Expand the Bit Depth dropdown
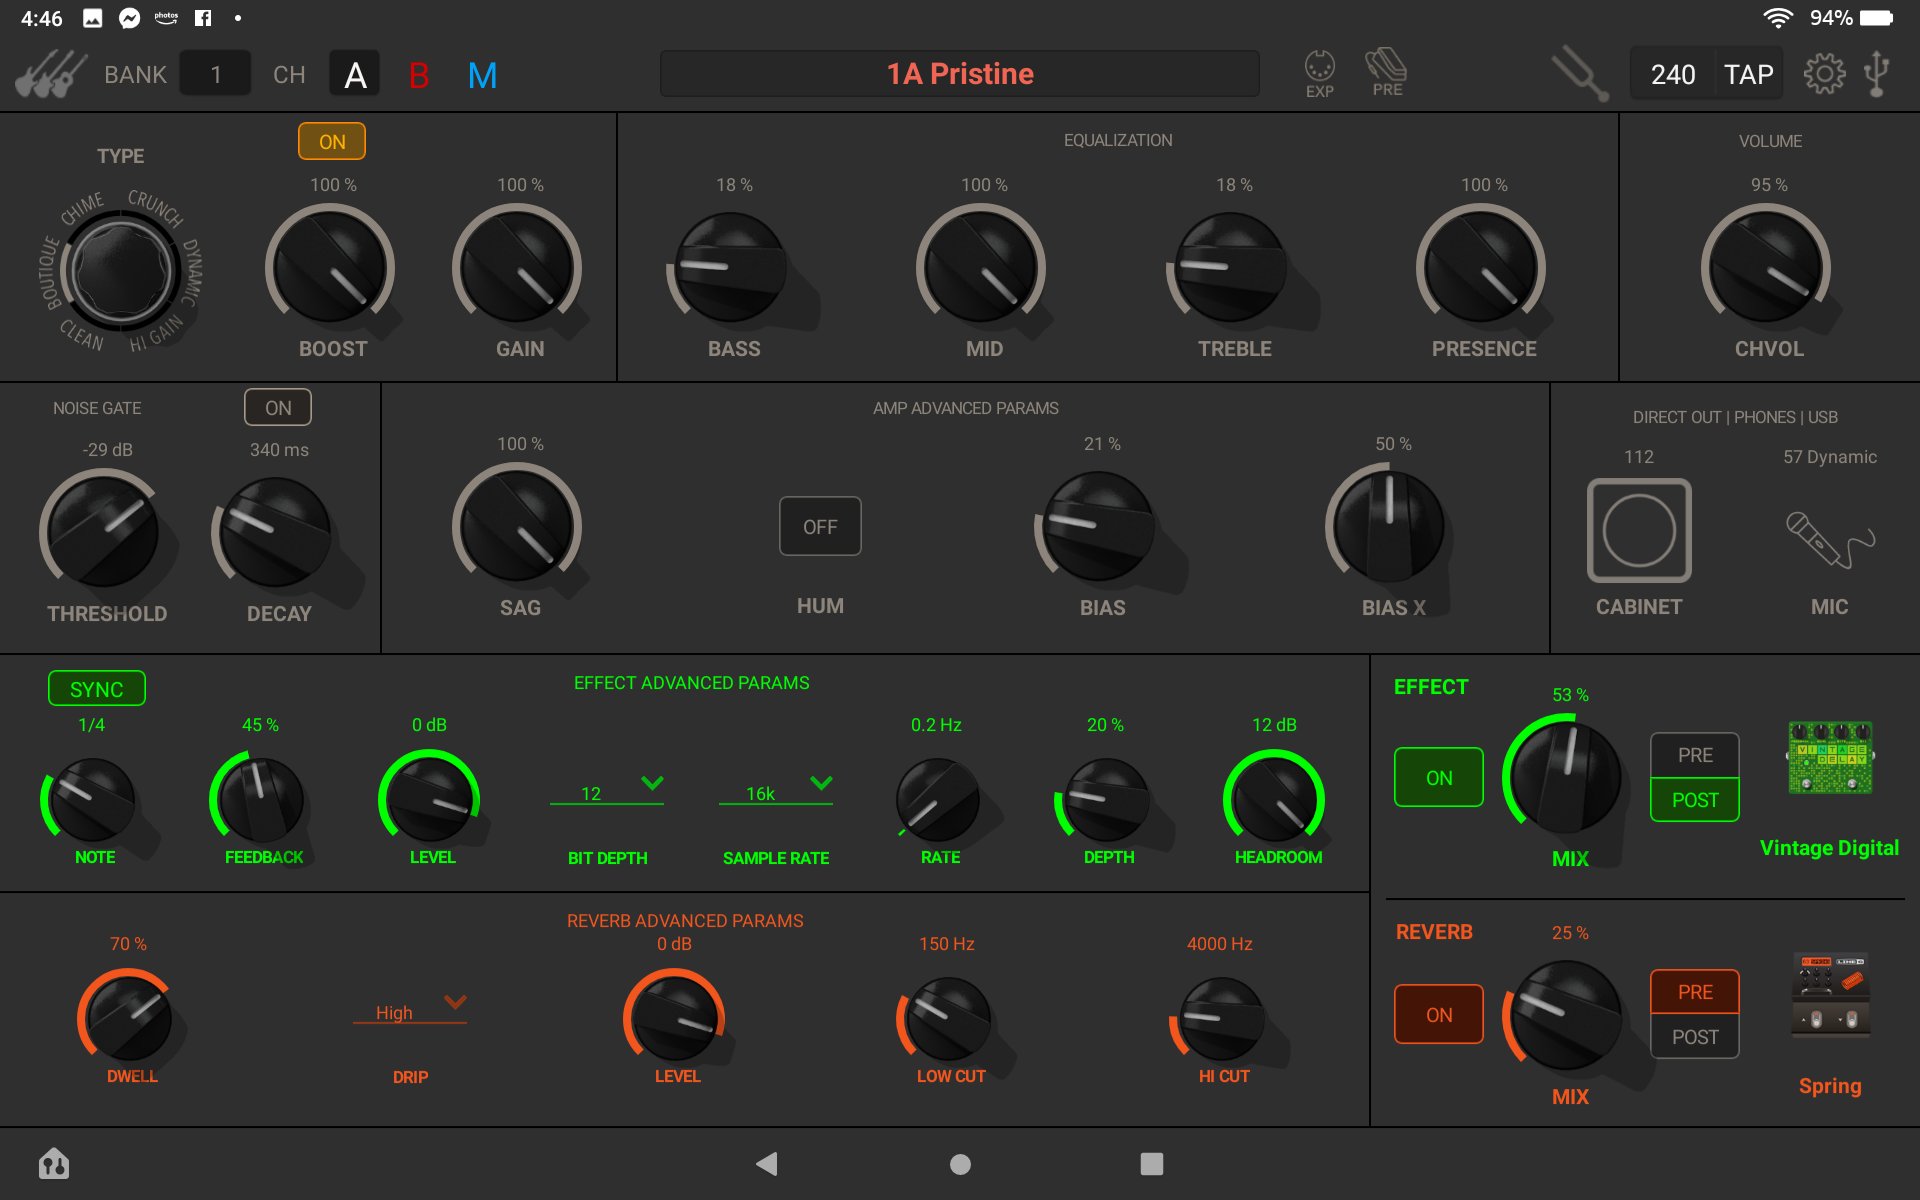Viewport: 1920px width, 1200px height. (607, 791)
